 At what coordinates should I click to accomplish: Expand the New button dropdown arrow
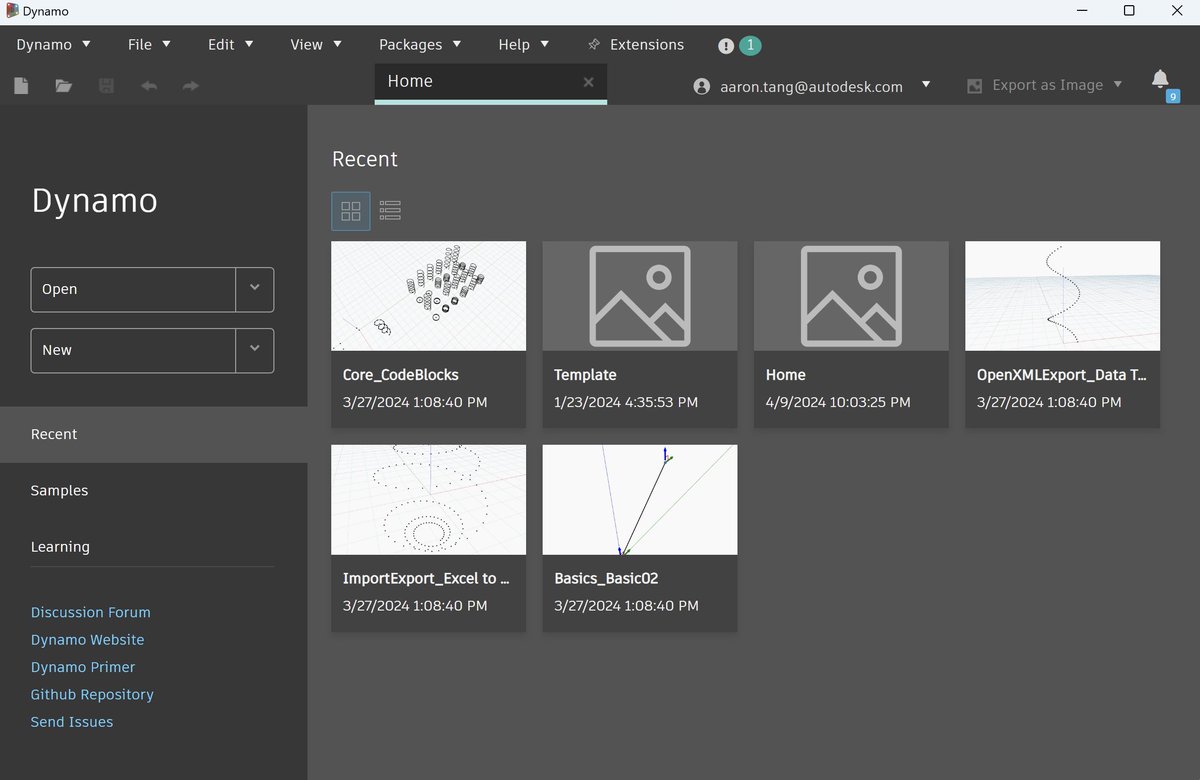point(254,350)
